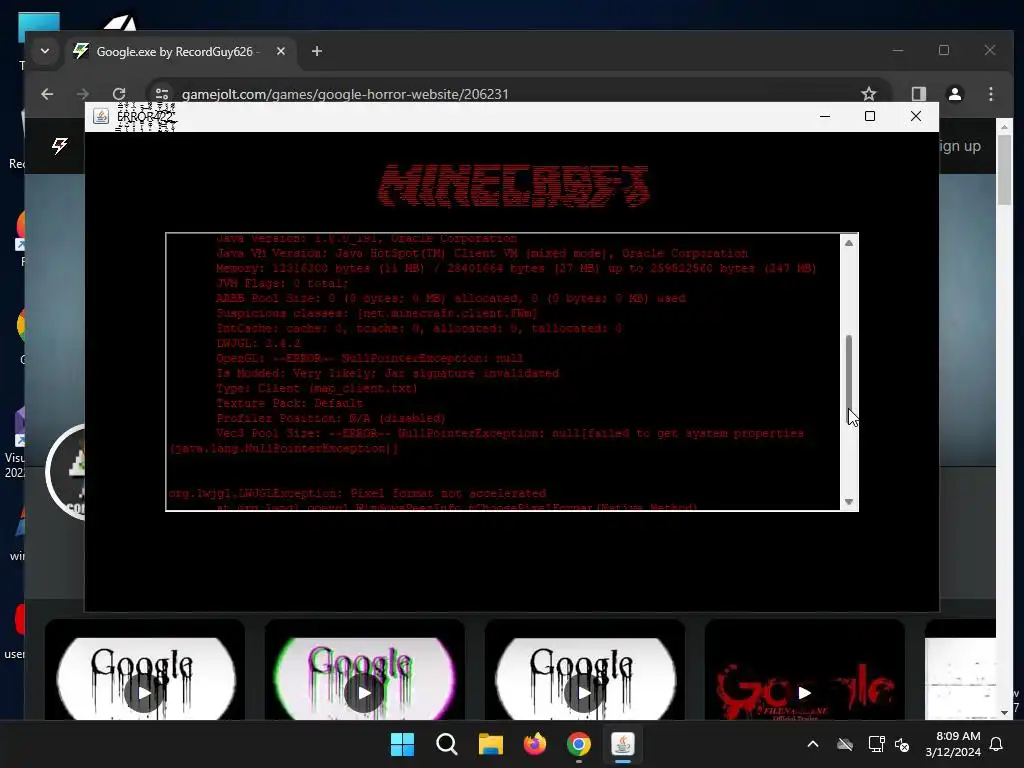The height and width of the screenshot is (768, 1024).
Task: Click the browser page scrollbar thumb
Action: coord(1004,170)
